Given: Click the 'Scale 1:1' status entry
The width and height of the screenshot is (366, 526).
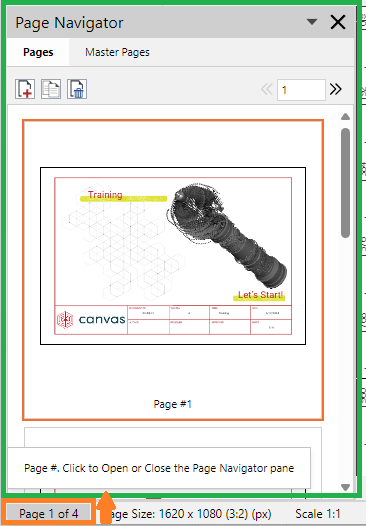Looking at the screenshot, I should click(318, 514).
